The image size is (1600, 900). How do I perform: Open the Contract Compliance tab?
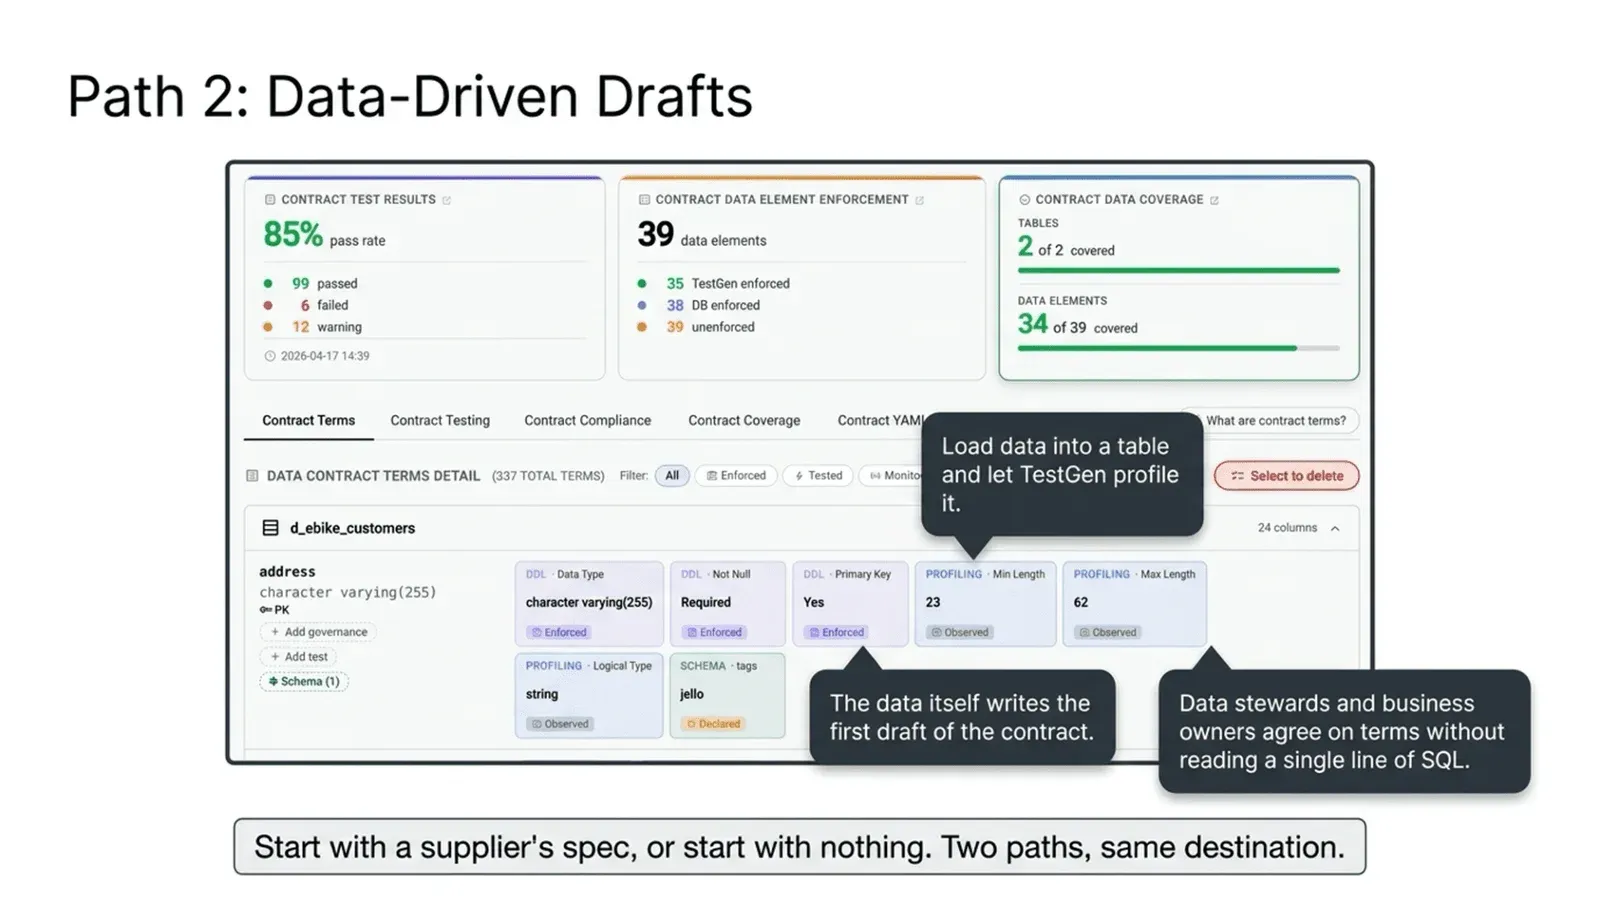point(587,421)
